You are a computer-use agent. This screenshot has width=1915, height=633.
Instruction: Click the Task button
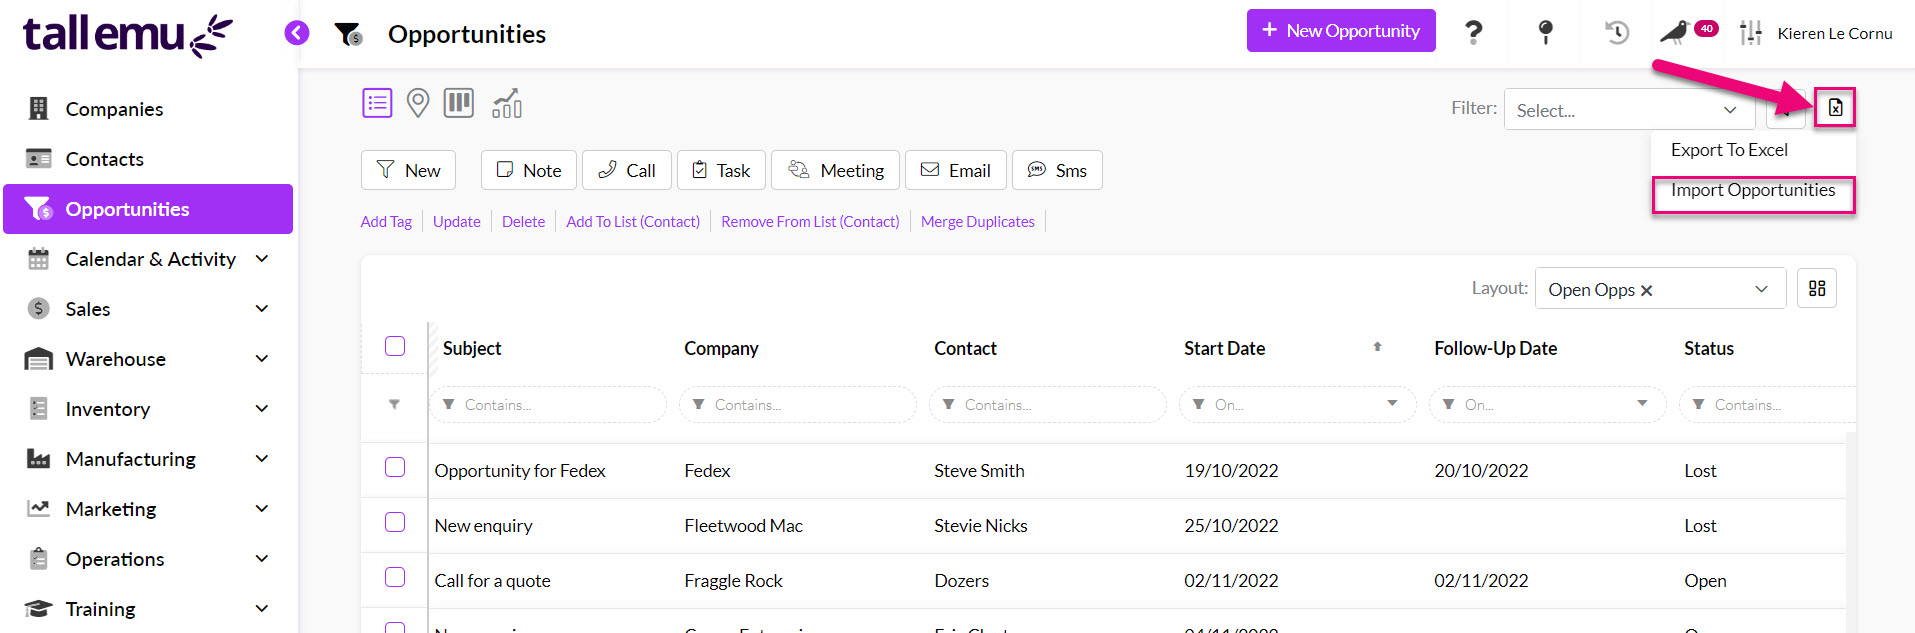(x=721, y=170)
